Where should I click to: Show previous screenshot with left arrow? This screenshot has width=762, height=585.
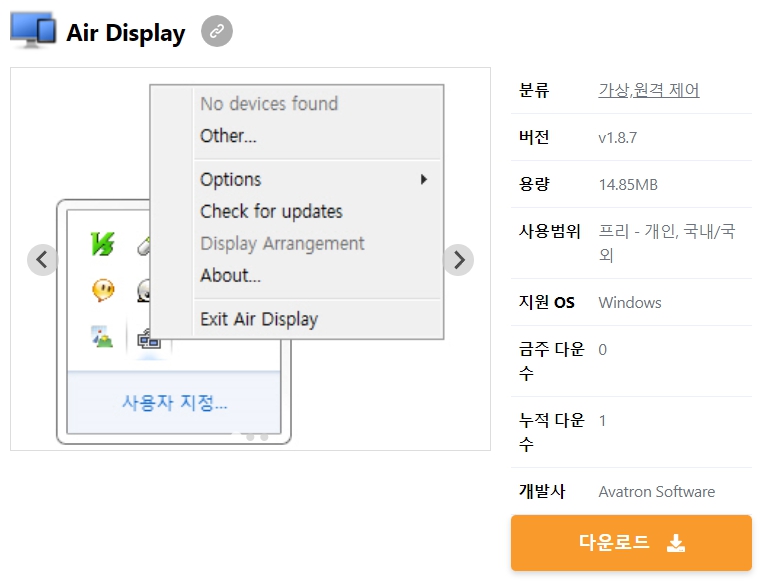click(x=43, y=259)
